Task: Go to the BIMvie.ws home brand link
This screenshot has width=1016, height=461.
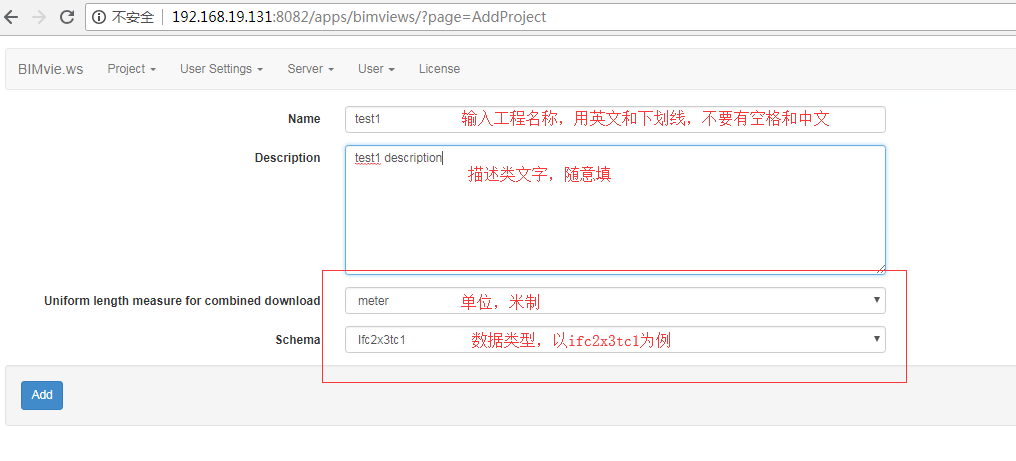Action: [50, 69]
